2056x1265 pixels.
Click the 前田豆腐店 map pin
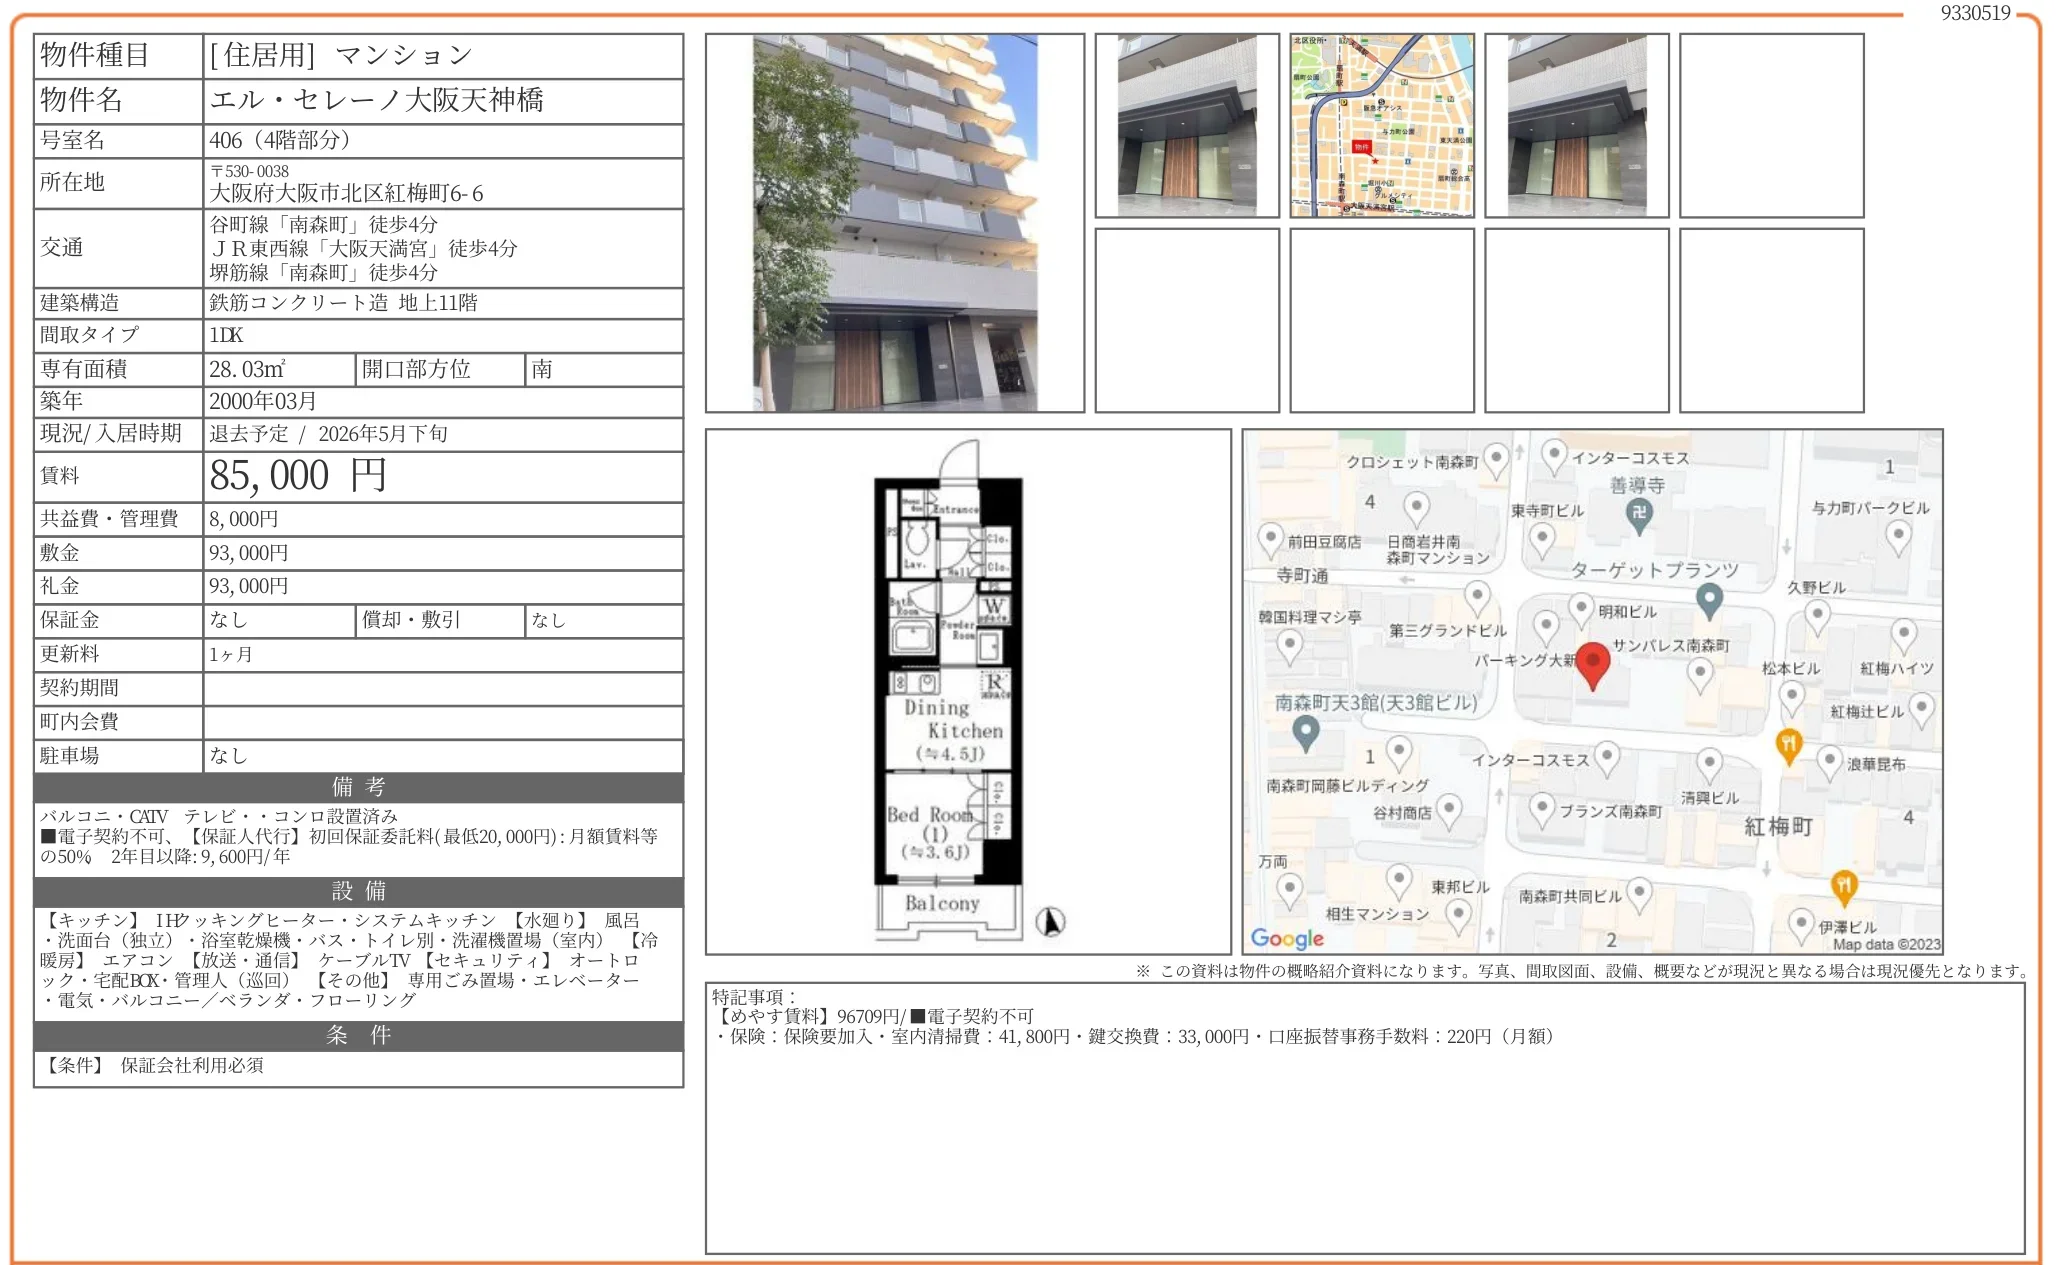pos(1270,539)
